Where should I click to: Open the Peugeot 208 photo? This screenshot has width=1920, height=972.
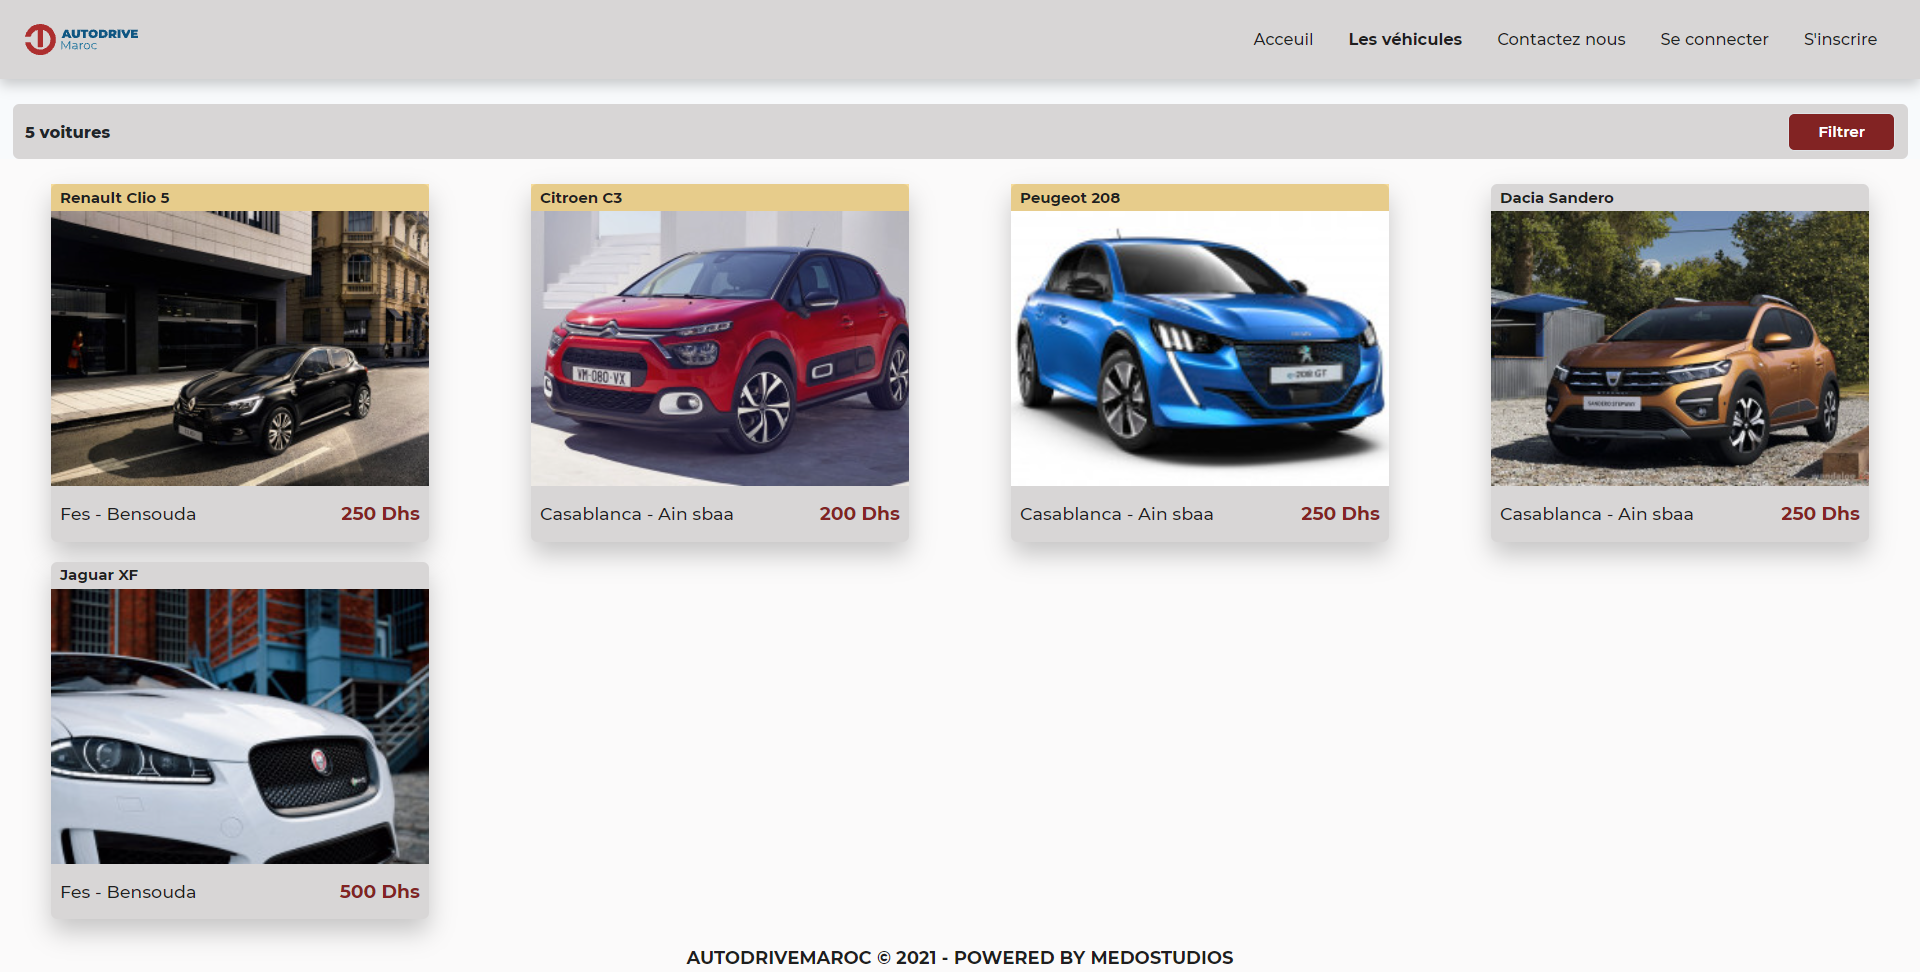tap(1200, 348)
